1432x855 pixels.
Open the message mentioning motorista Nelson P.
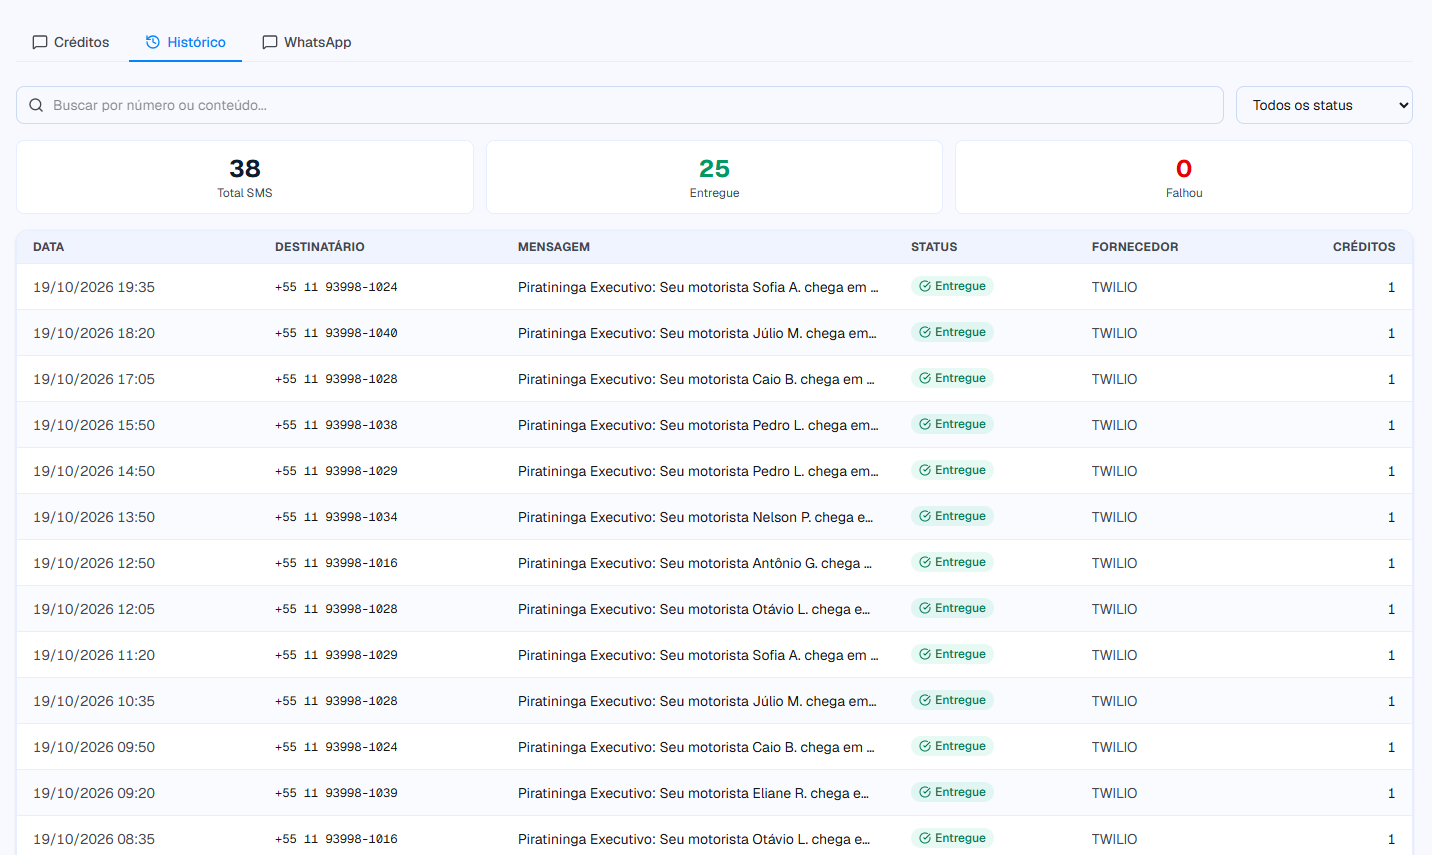(696, 517)
